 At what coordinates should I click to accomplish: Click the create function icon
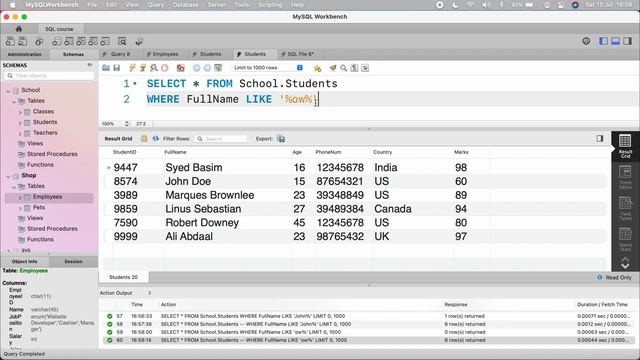click(x=105, y=41)
